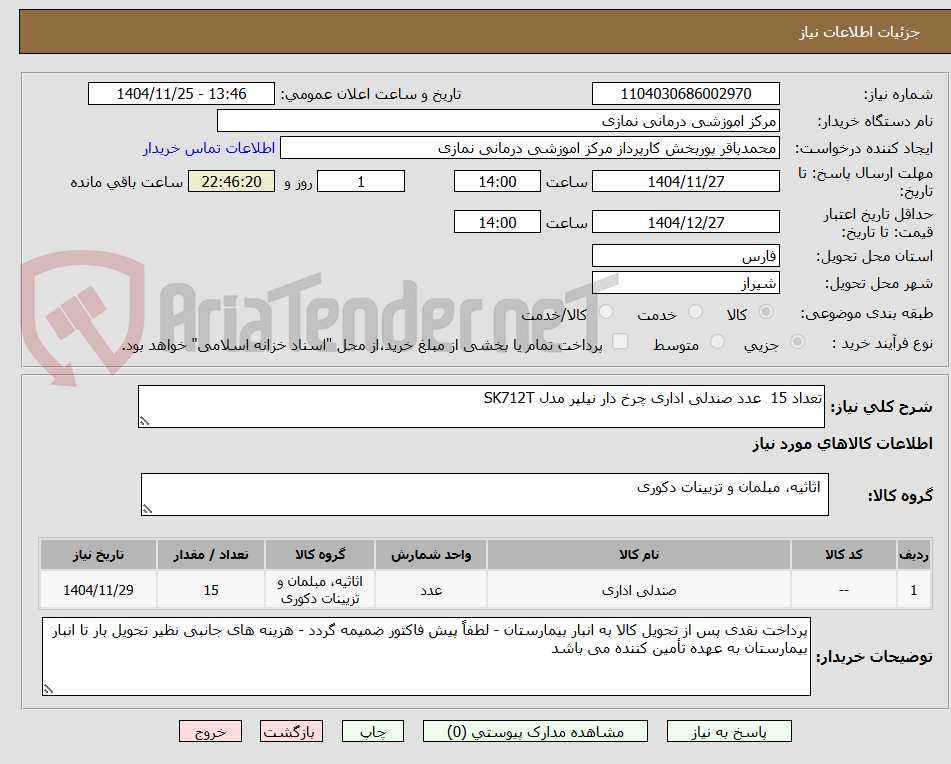Viewport: 951px width, 764px height.
Task: Click the صندلی اداری item name cell
Action: click(x=639, y=589)
